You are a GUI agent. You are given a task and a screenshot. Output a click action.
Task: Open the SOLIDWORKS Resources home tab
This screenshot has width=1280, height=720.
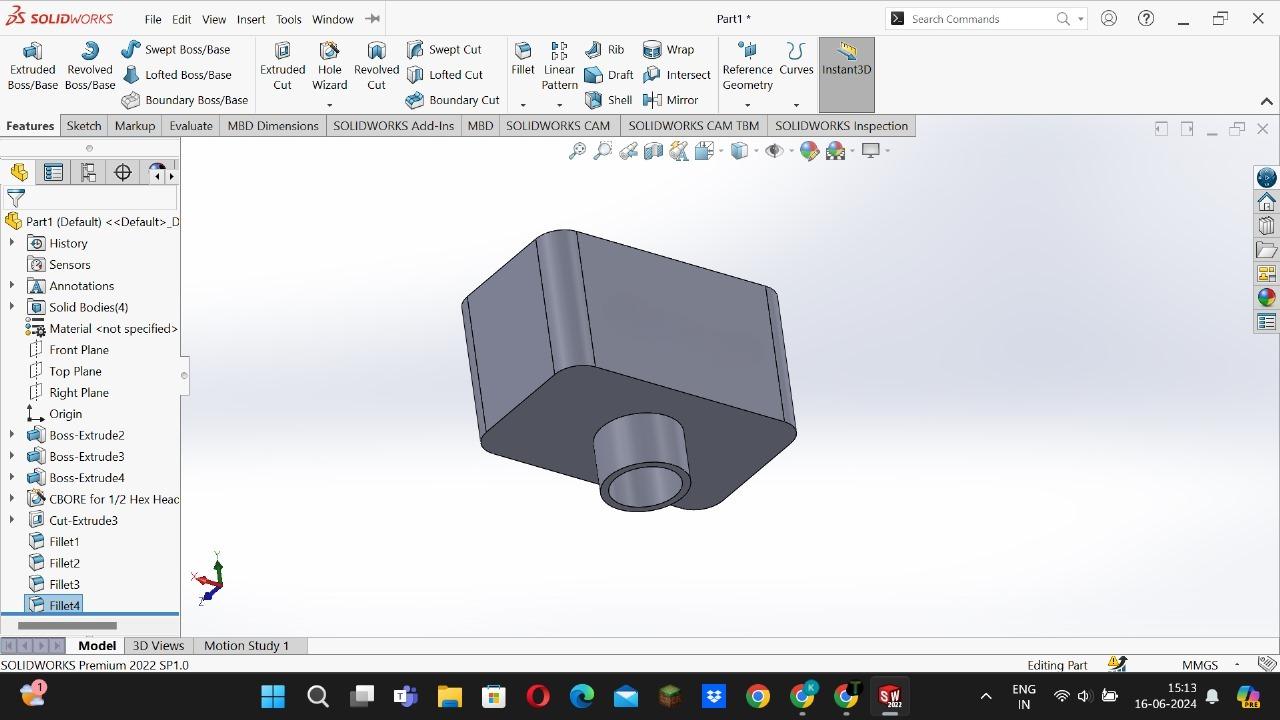[x=1267, y=202]
